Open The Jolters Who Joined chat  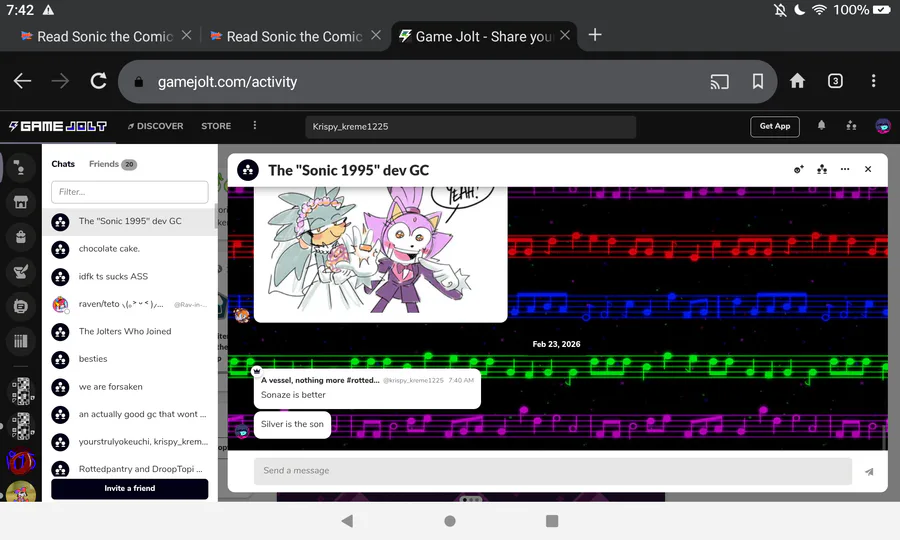130,332
